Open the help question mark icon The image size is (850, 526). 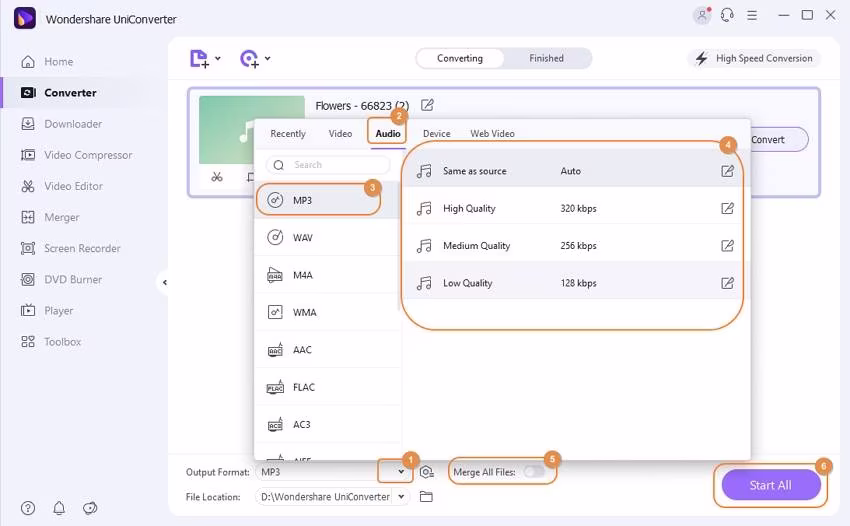(x=28, y=508)
